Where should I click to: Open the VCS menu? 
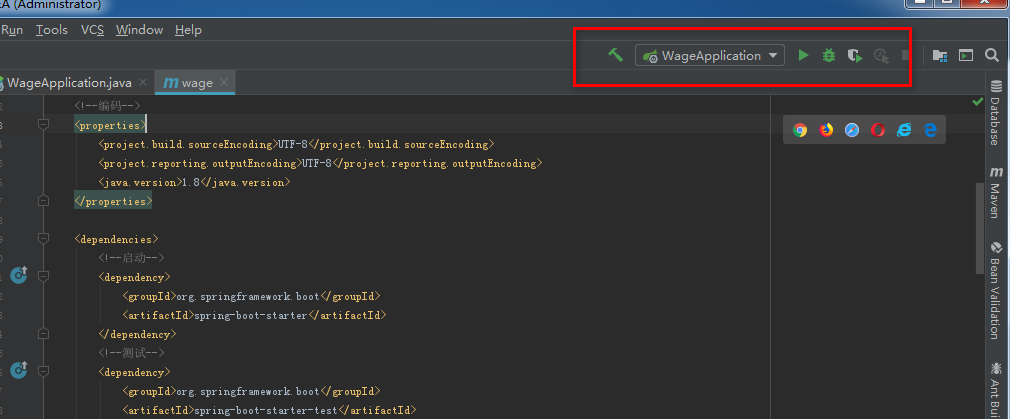(x=92, y=30)
